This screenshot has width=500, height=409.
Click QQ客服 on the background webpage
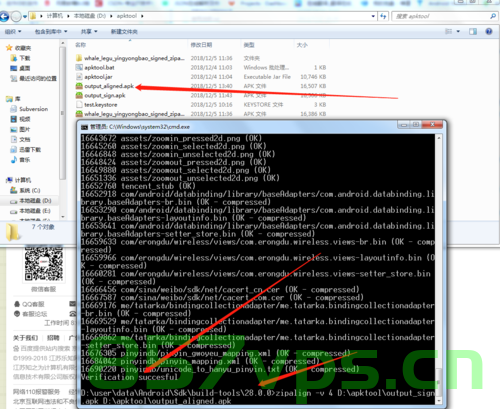29,304
